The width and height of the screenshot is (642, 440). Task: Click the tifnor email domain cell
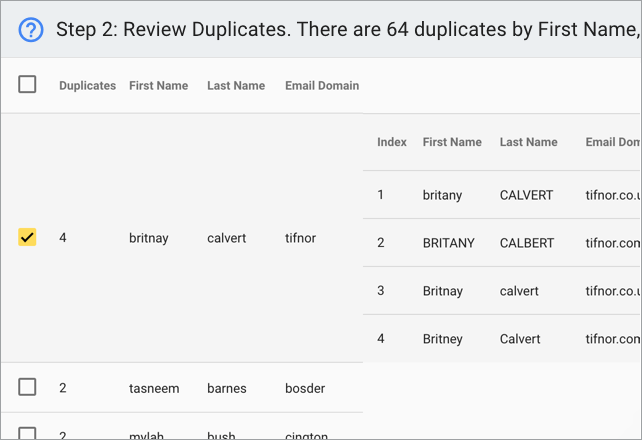click(300, 238)
